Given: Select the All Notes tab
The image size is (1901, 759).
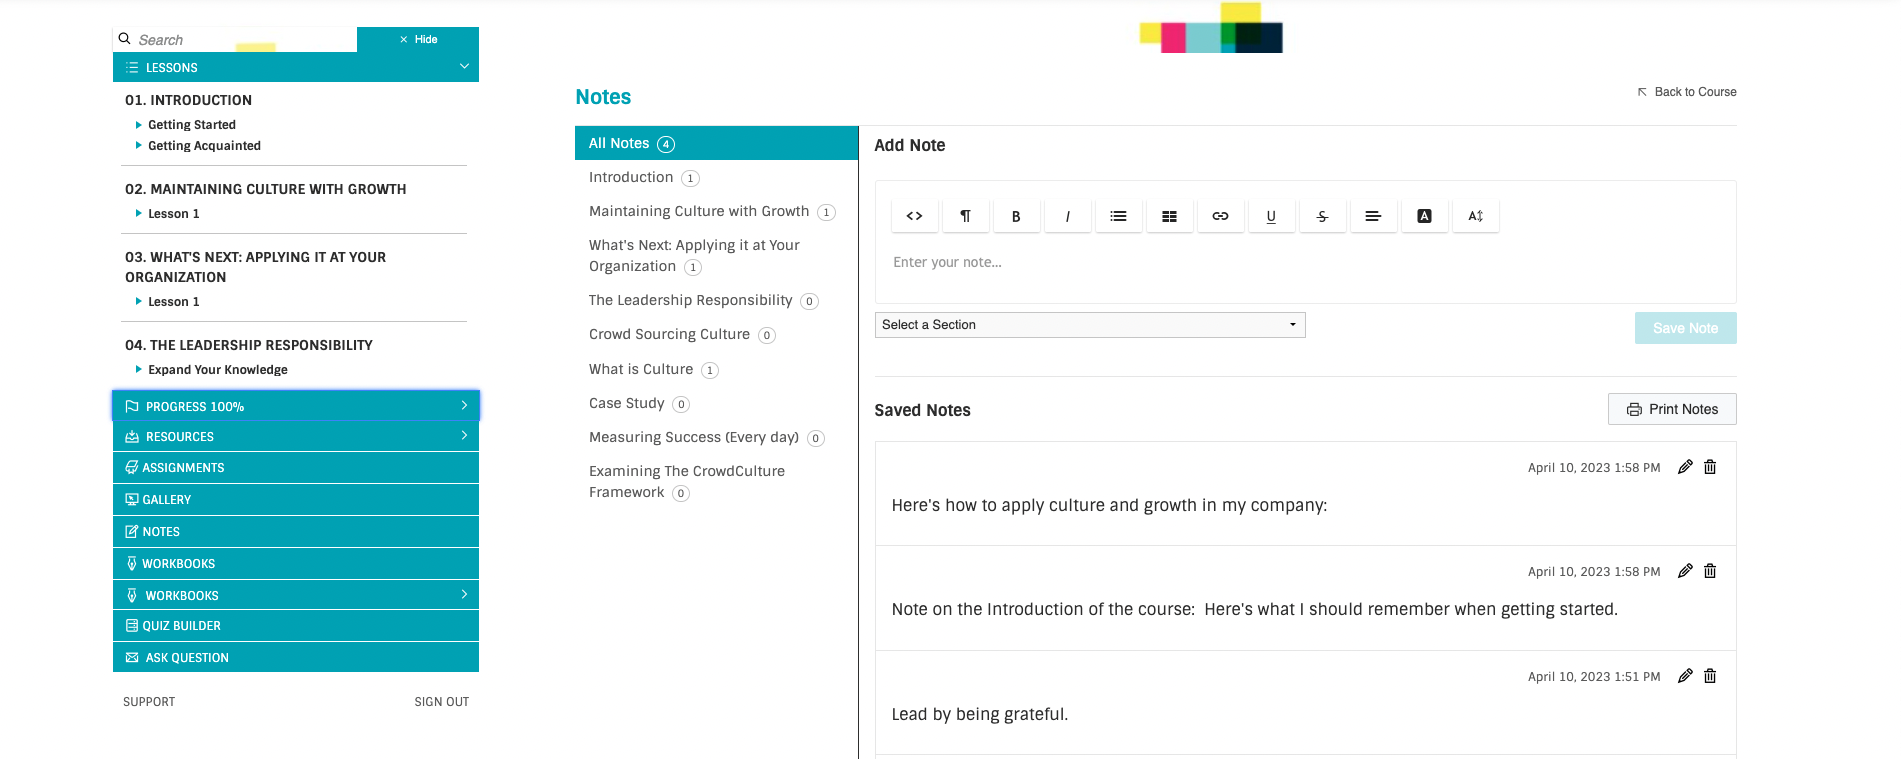Looking at the screenshot, I should point(716,143).
